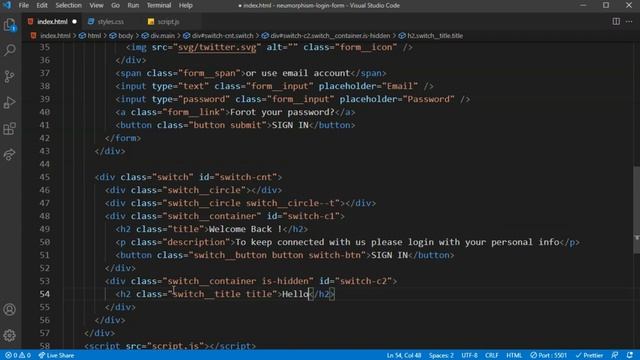Open Source Control view icon
Image resolution: width=640 pixels, height=360 pixels.
10,76
